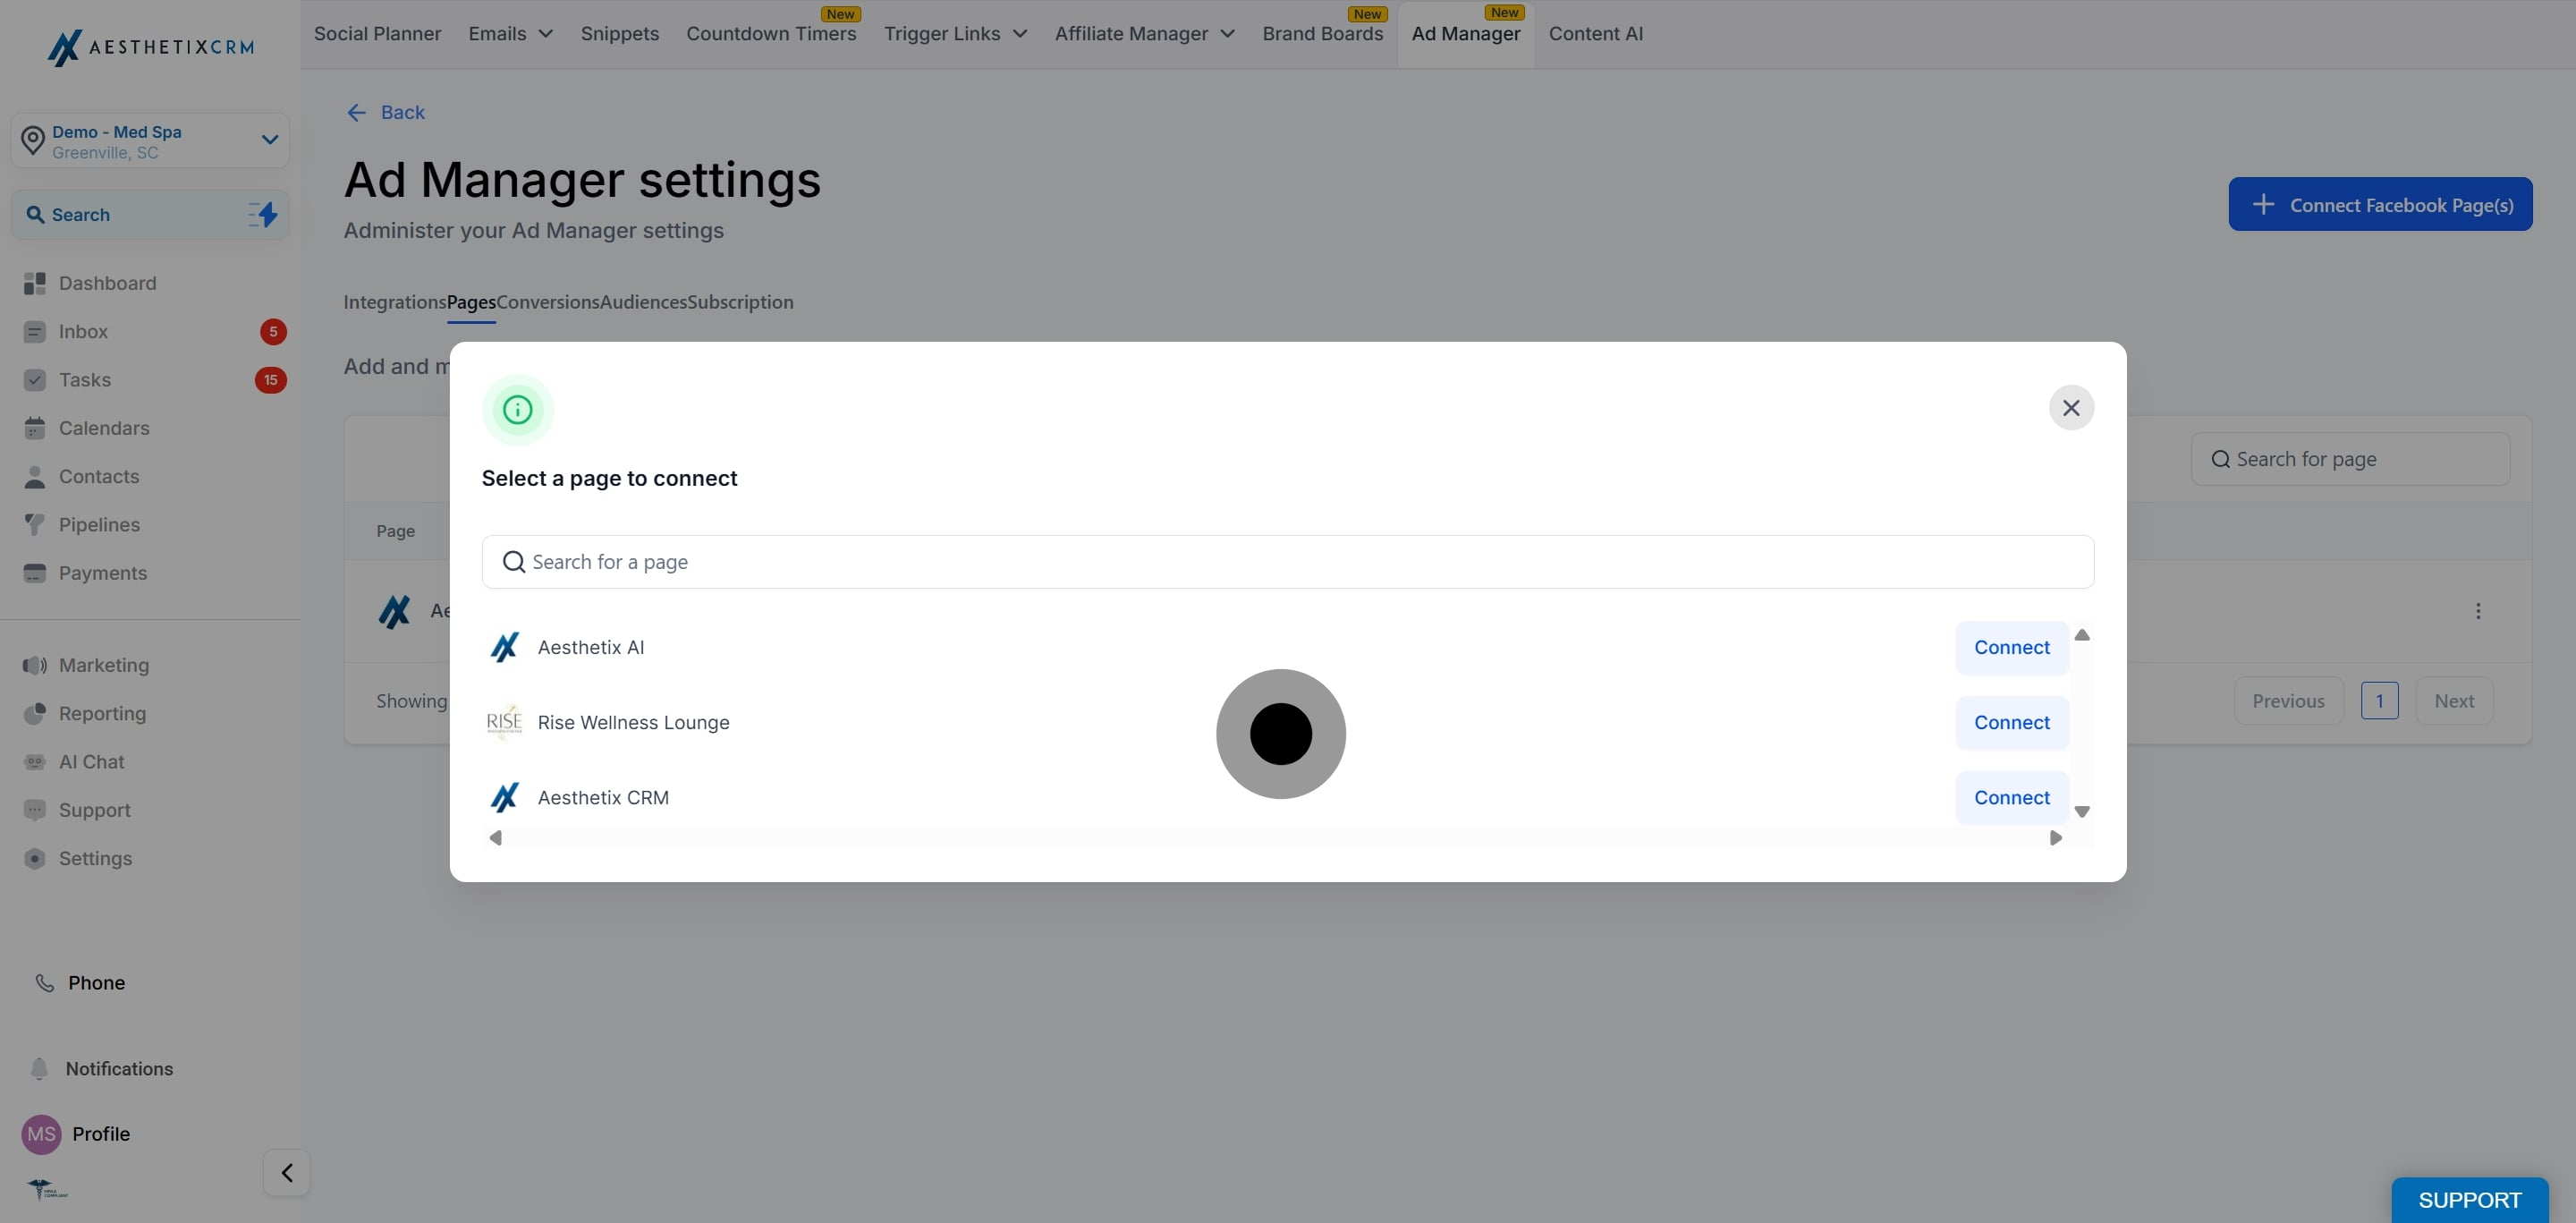Click the Aesthetix AI page logo
Screen dimensions: 2576x1223
(x=504, y=648)
